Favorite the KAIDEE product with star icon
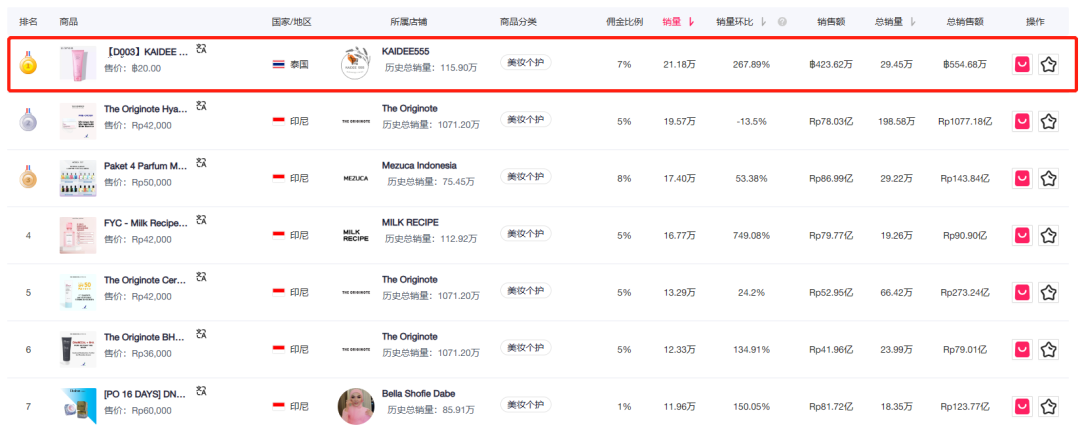This screenshot has width=1080, height=434. pyautogui.click(x=1048, y=64)
